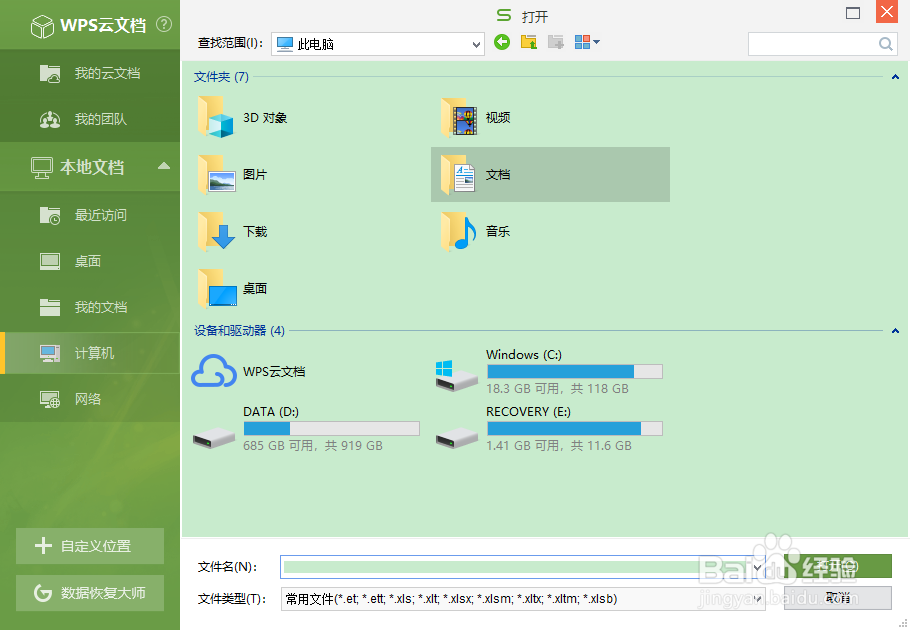Viewport: 910px width, 630px height.
Task: Click the New Folder toolbar icon
Action: [x=555, y=42]
